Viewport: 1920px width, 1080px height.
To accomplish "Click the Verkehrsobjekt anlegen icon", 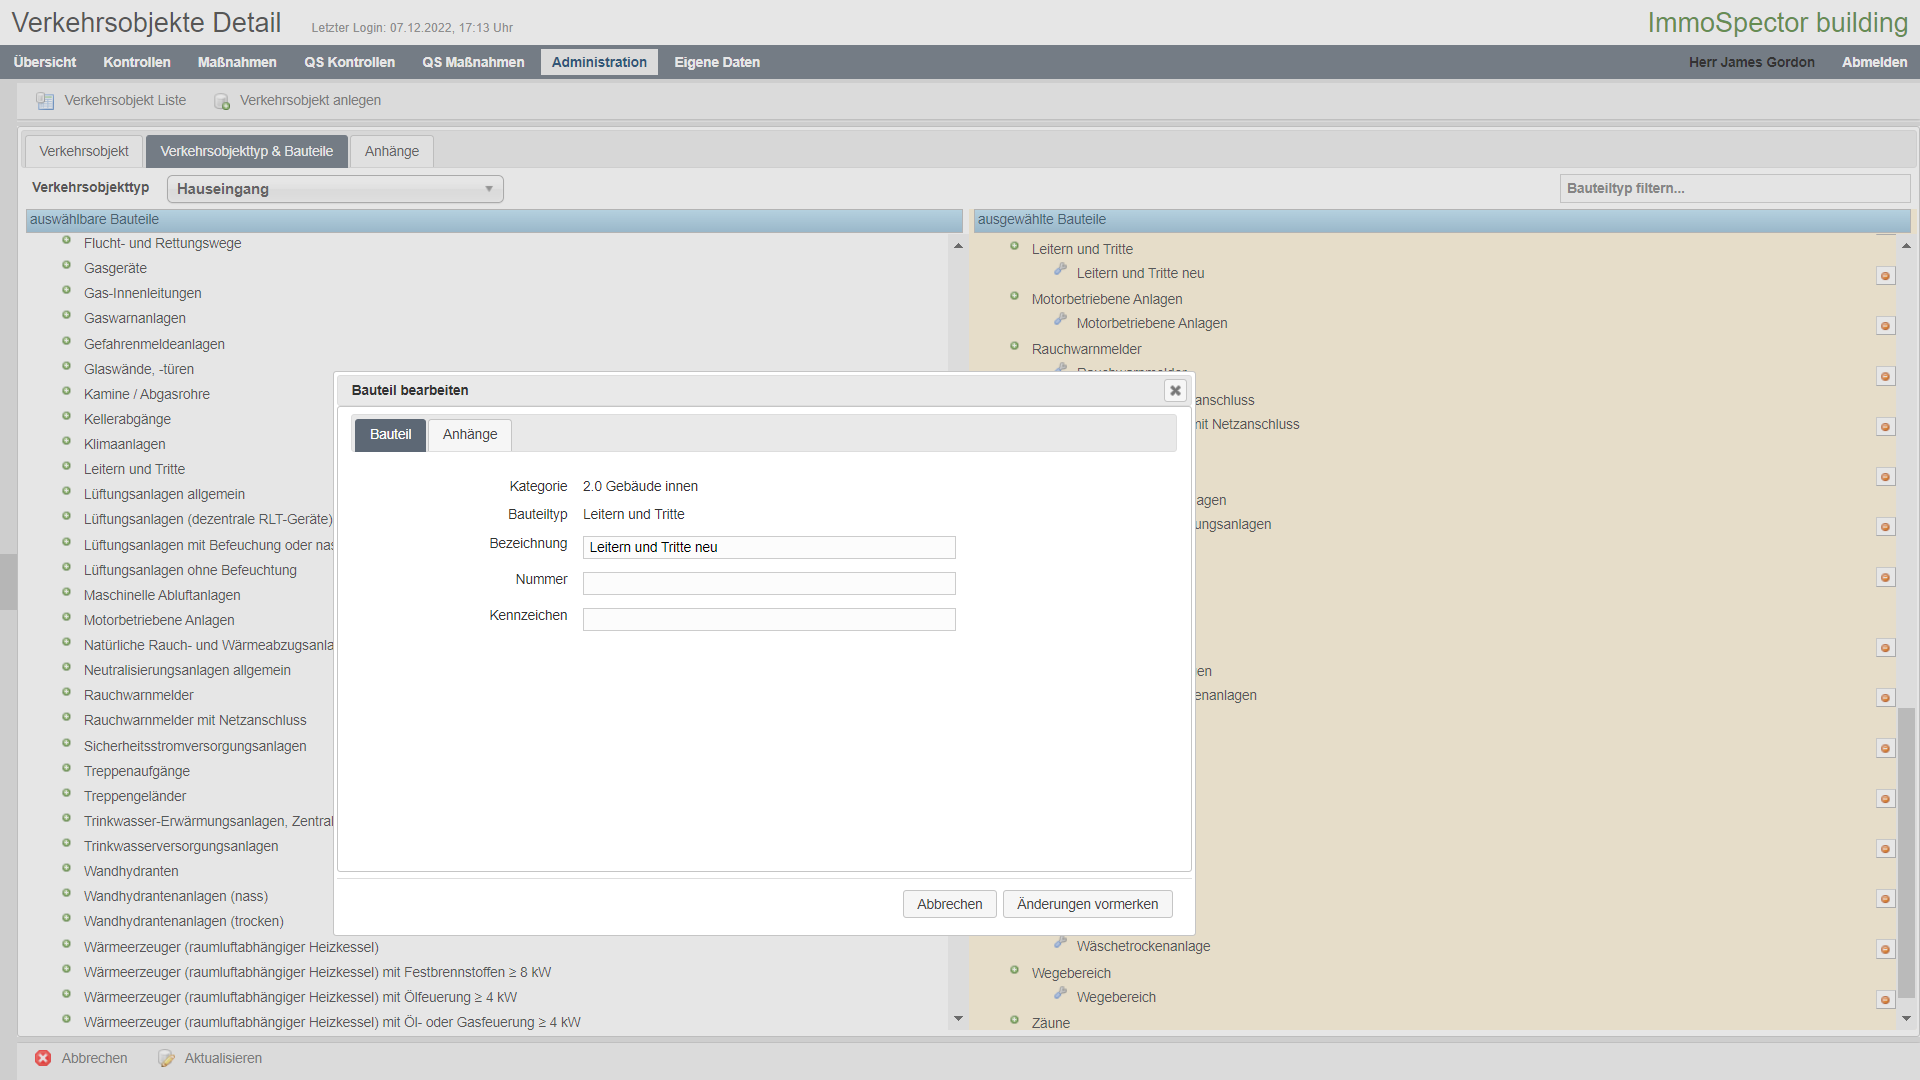I will coord(221,101).
